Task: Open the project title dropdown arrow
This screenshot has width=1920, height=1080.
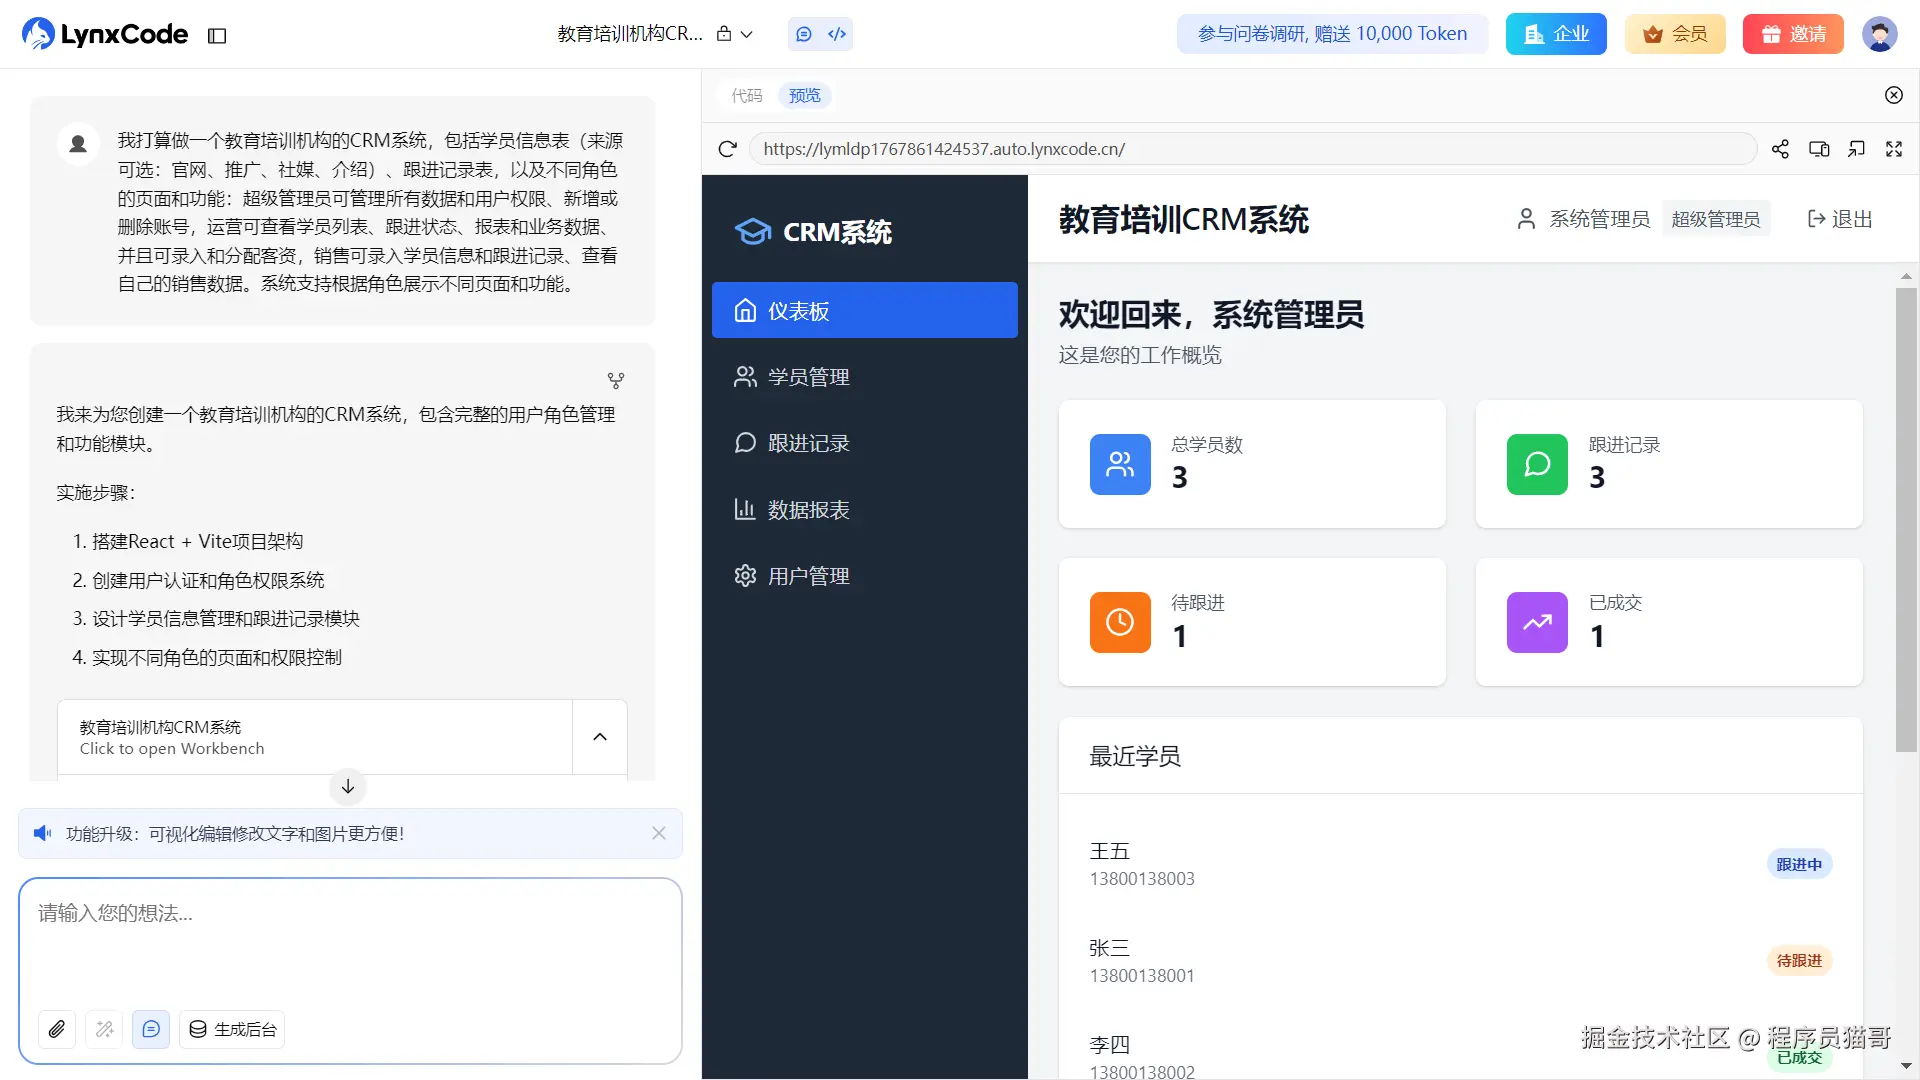Action: pyautogui.click(x=746, y=34)
